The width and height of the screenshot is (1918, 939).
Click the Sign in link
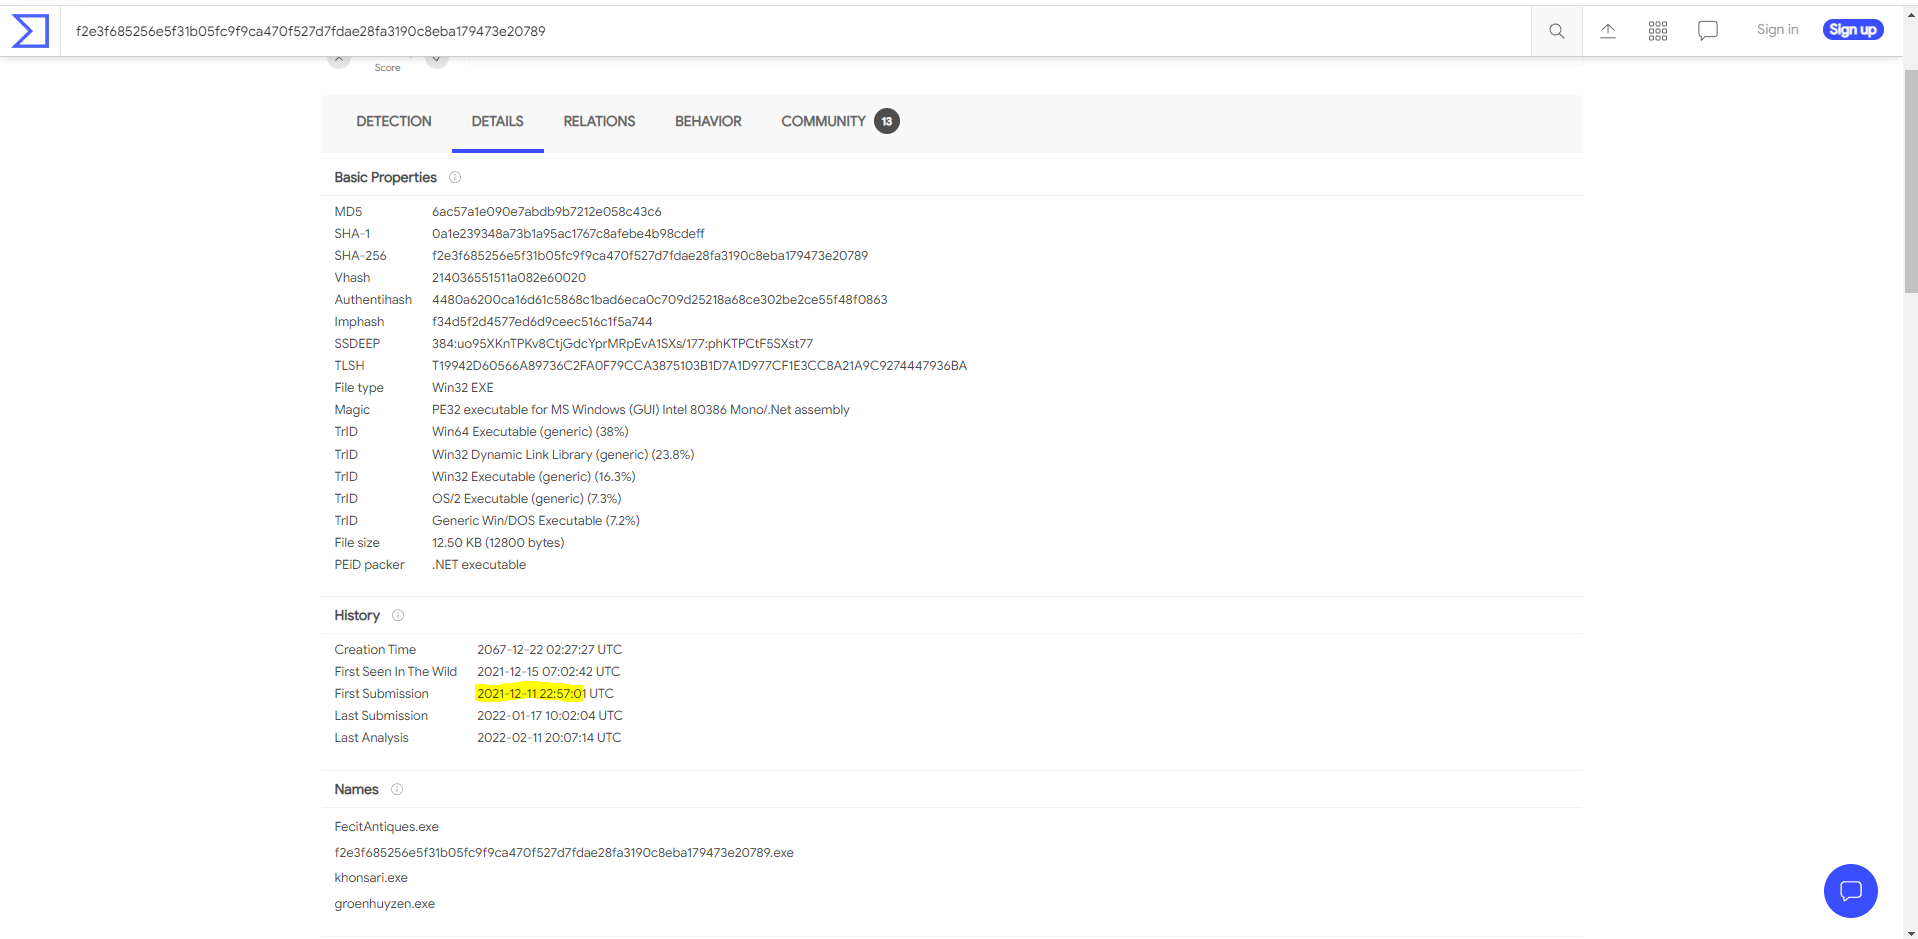[x=1777, y=30]
